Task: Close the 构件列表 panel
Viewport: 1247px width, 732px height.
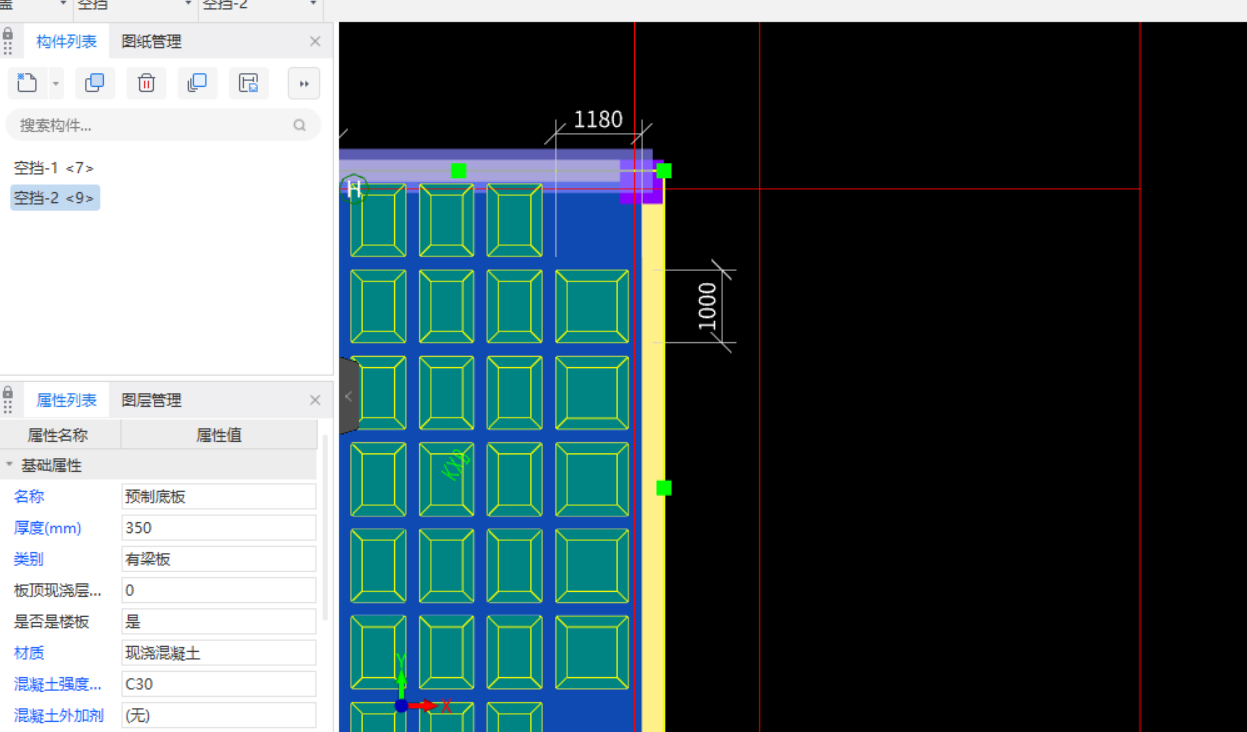Action: pyautogui.click(x=315, y=41)
